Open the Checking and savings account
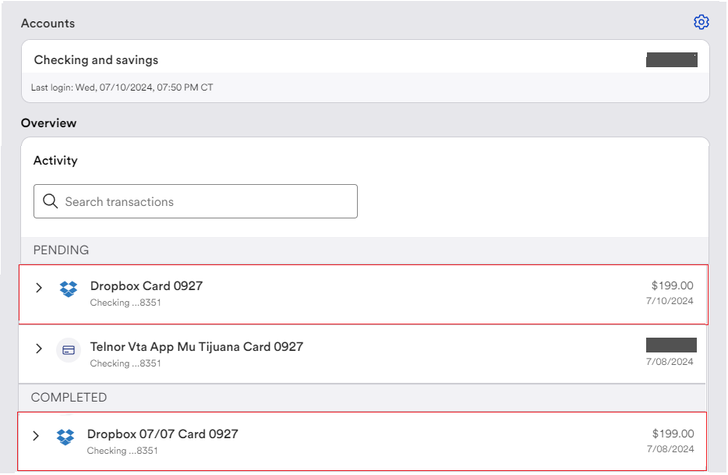This screenshot has width=728, height=475. tap(96, 60)
